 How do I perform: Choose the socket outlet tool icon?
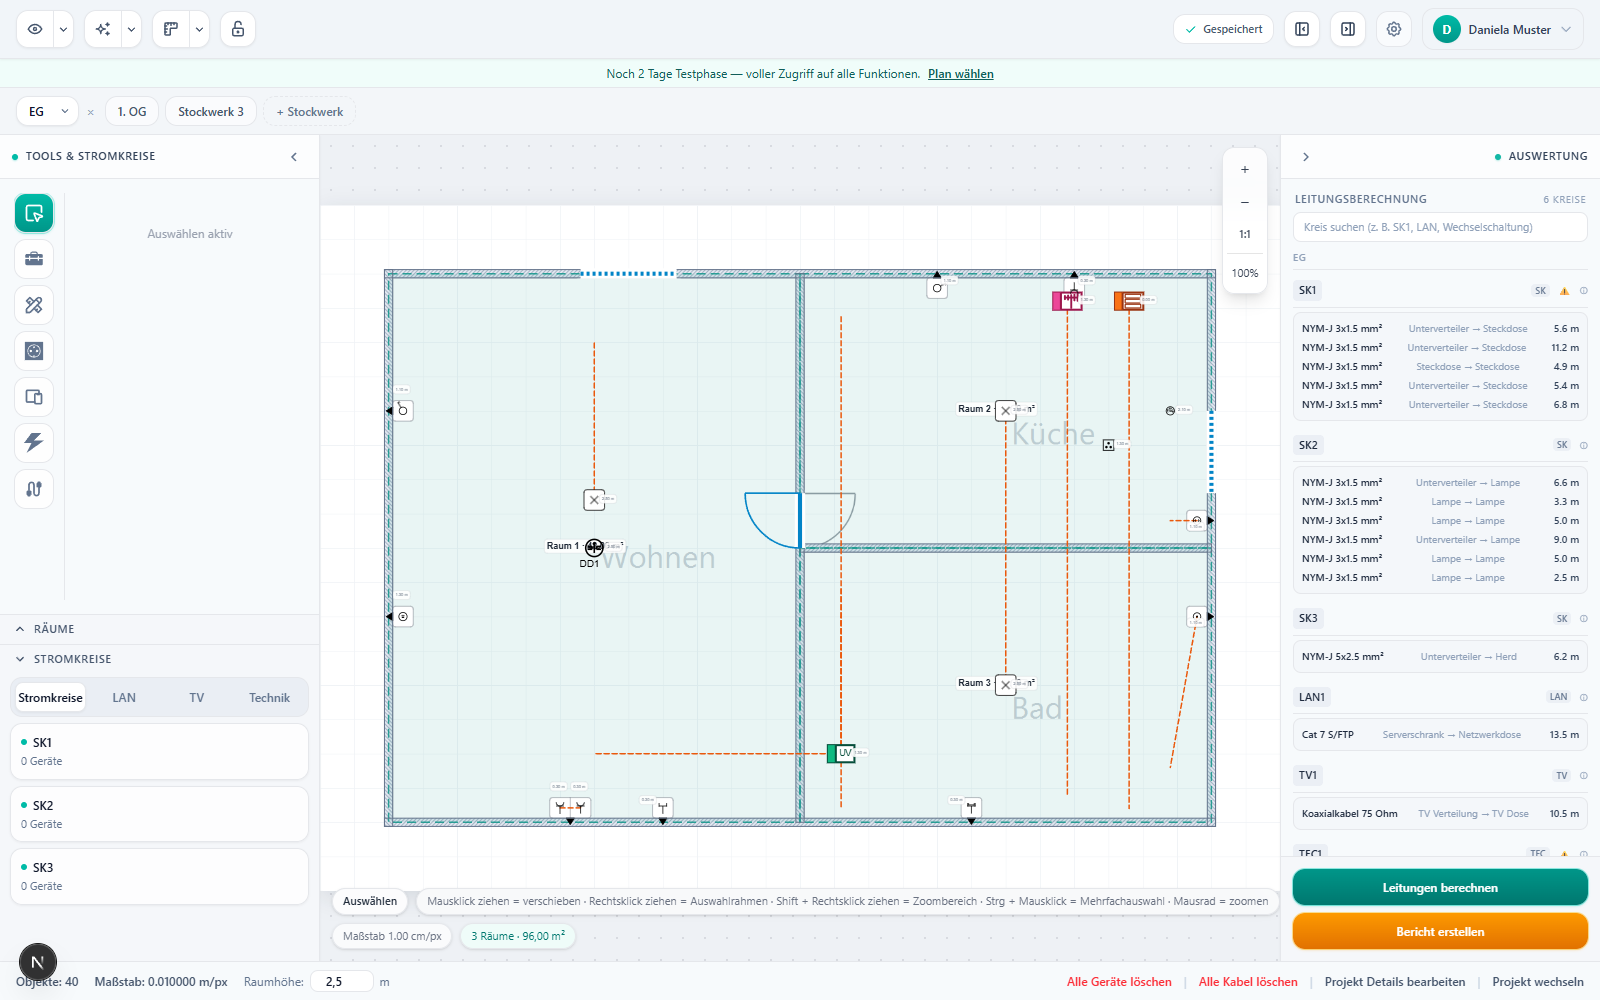[34, 351]
